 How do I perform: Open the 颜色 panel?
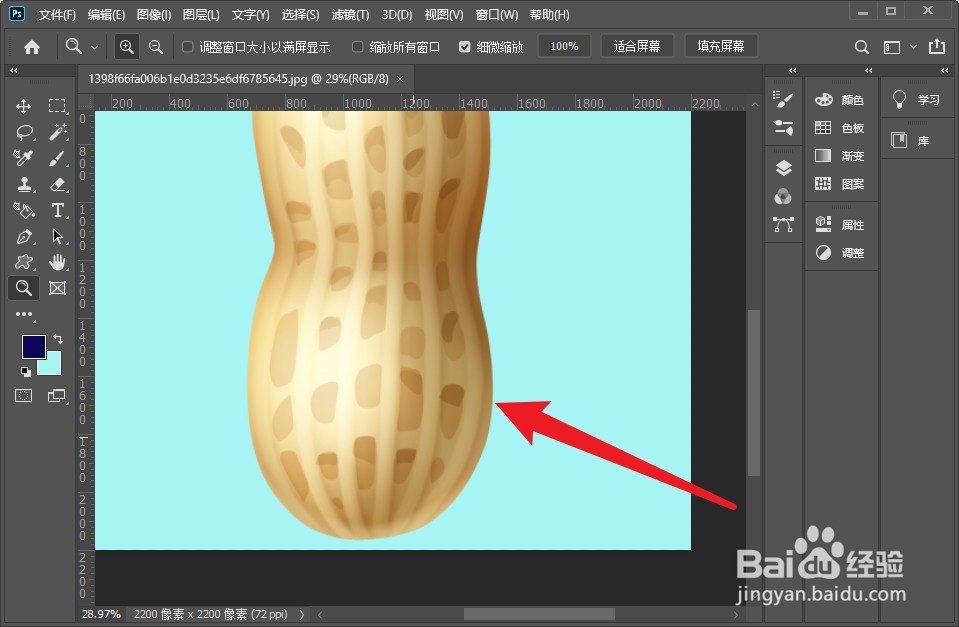[x=840, y=100]
